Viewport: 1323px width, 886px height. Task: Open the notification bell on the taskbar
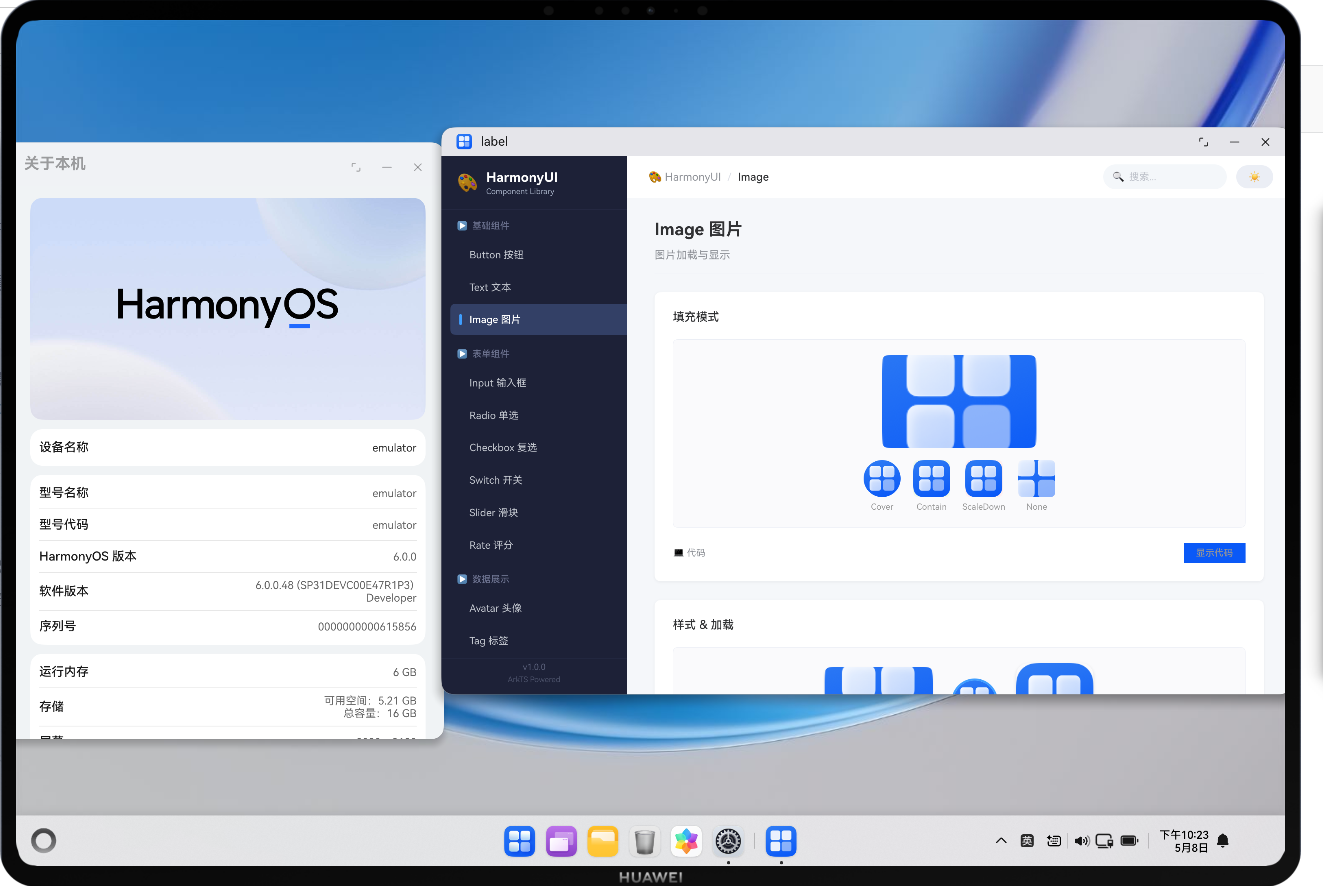coord(1222,841)
